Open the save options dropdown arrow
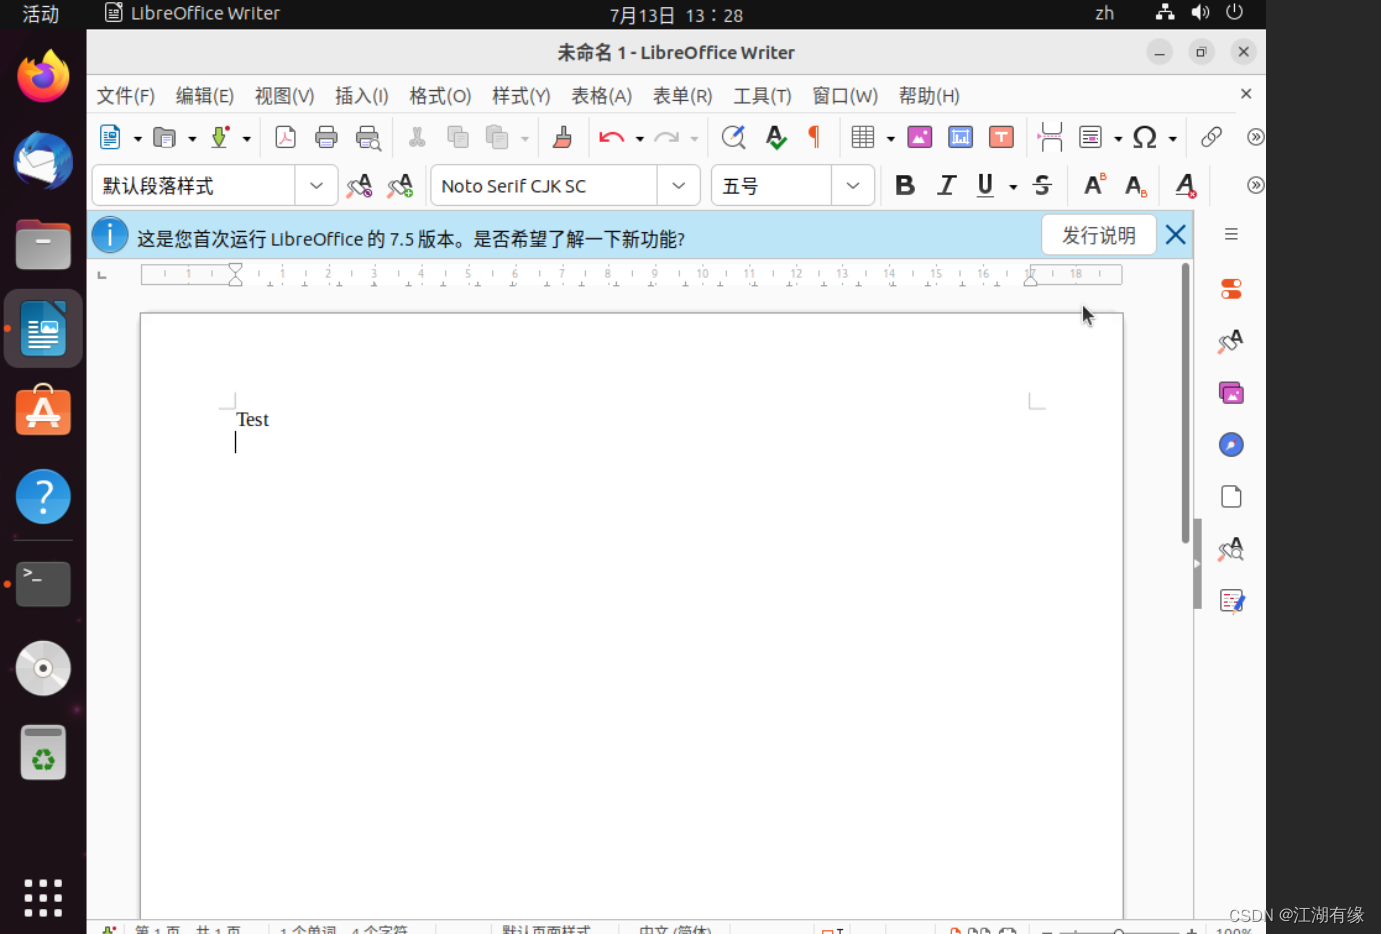 point(246,139)
